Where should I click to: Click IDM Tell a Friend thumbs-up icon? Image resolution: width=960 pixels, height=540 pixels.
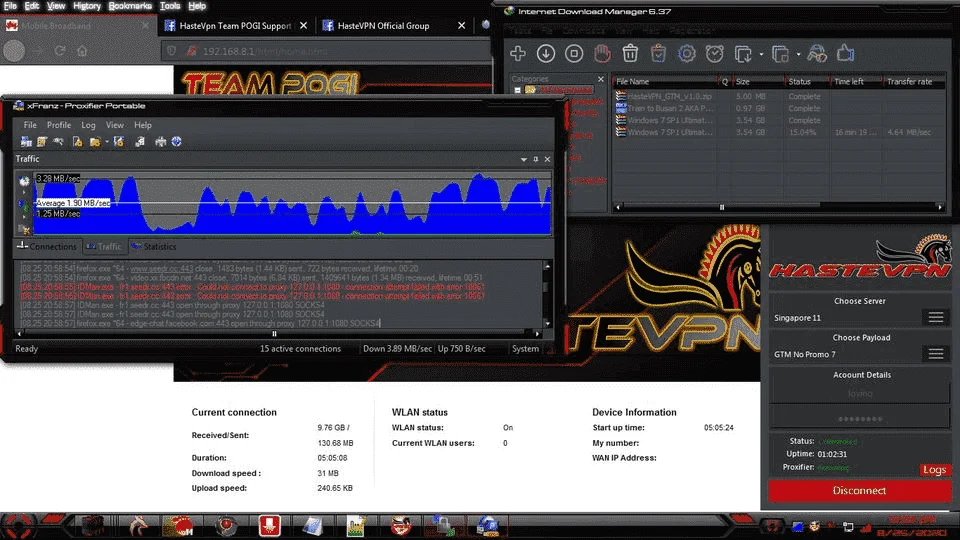coord(846,54)
